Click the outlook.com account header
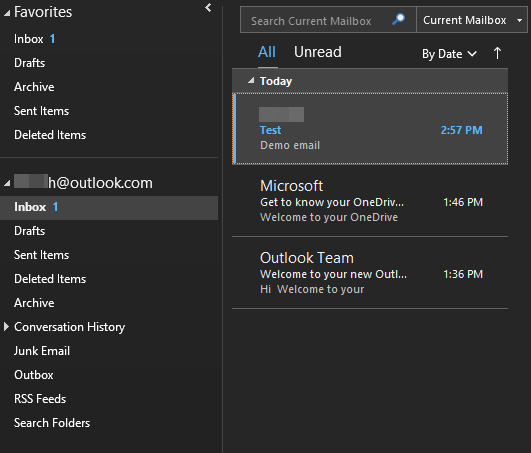This screenshot has height=453, width=531. tap(83, 183)
